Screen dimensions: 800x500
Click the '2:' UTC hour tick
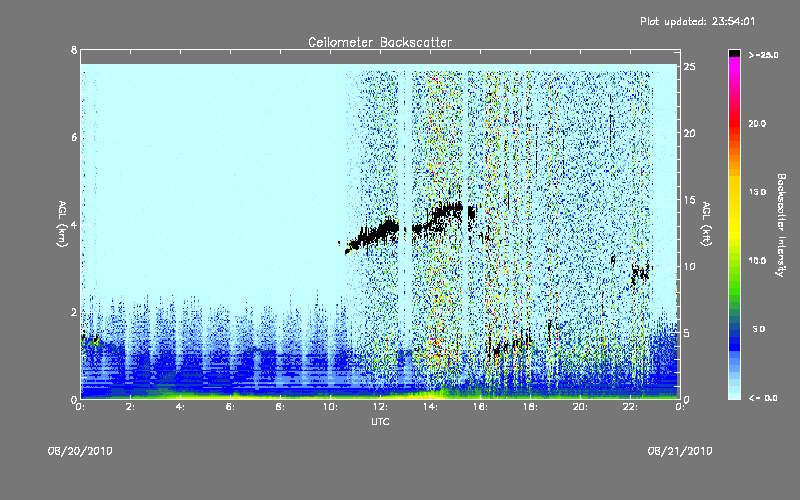[131, 407]
